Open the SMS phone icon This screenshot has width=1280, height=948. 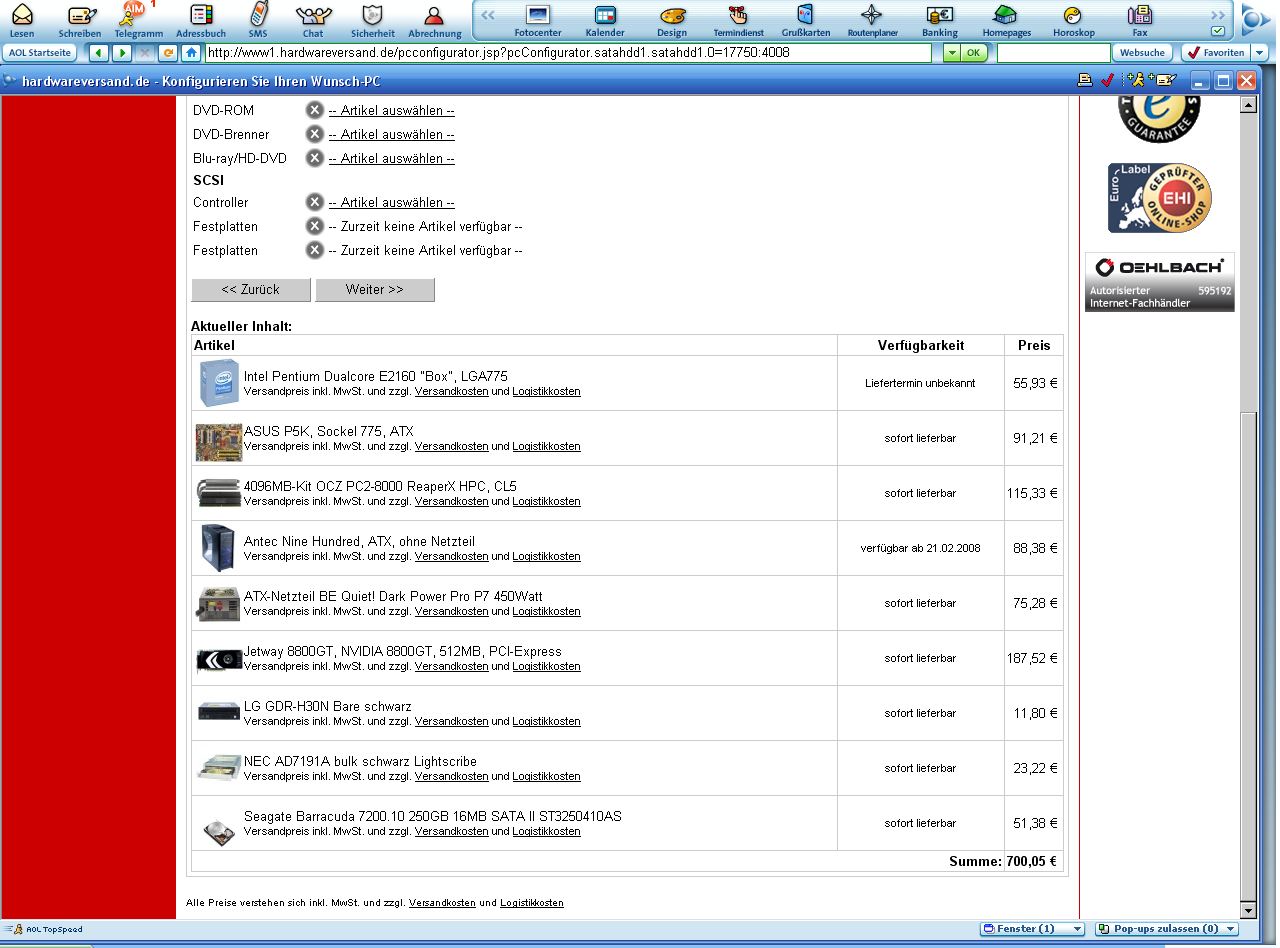(x=258, y=19)
